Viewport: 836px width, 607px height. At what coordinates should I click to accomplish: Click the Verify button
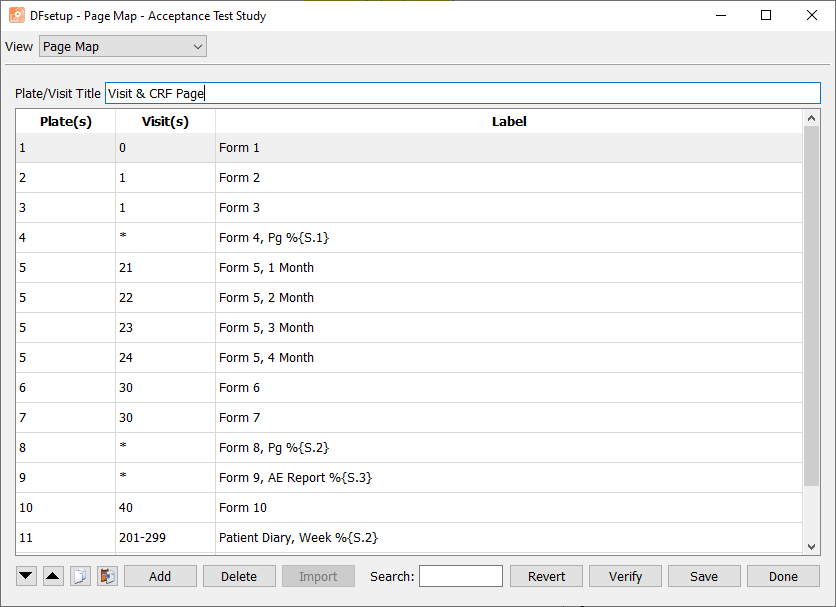point(625,576)
